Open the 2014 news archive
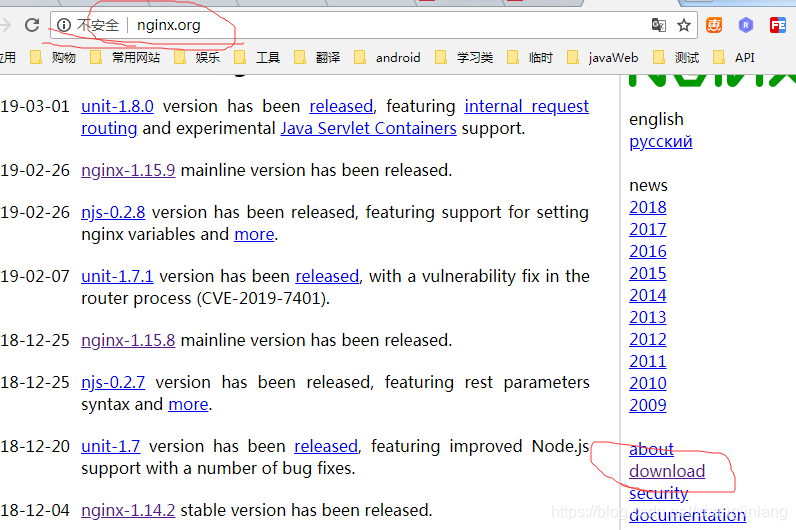 click(x=648, y=295)
